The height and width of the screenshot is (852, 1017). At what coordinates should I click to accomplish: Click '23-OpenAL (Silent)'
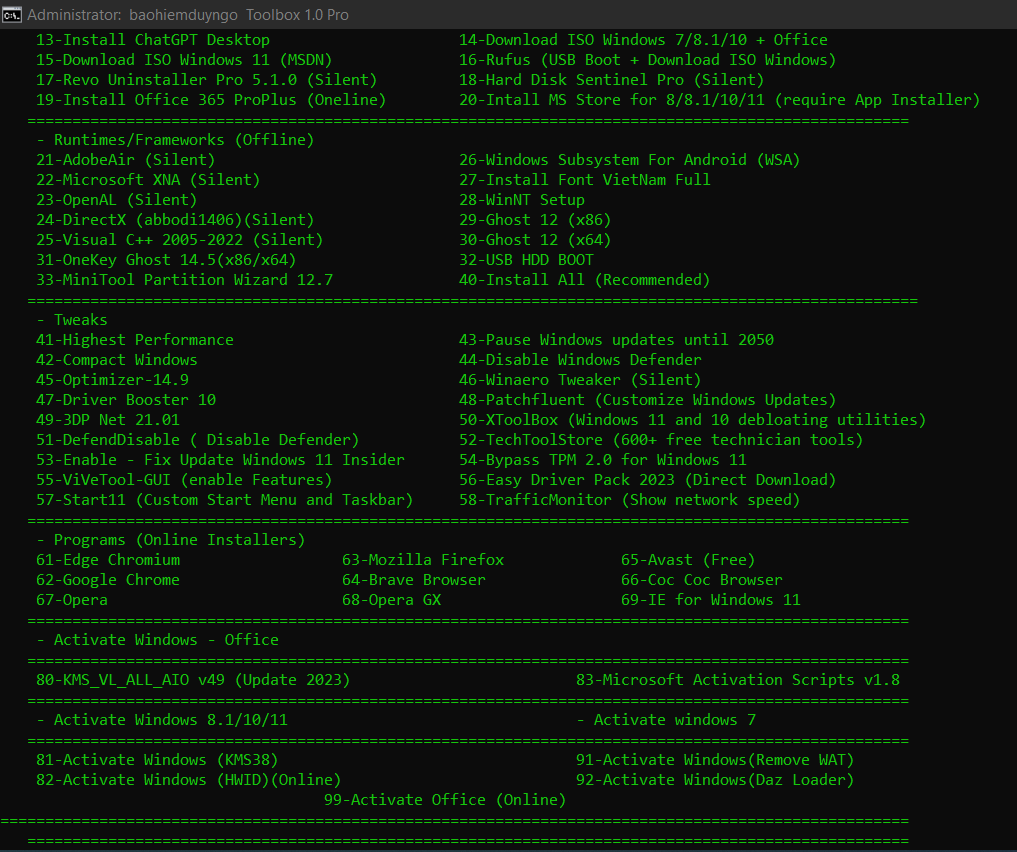pyautogui.click(x=116, y=200)
